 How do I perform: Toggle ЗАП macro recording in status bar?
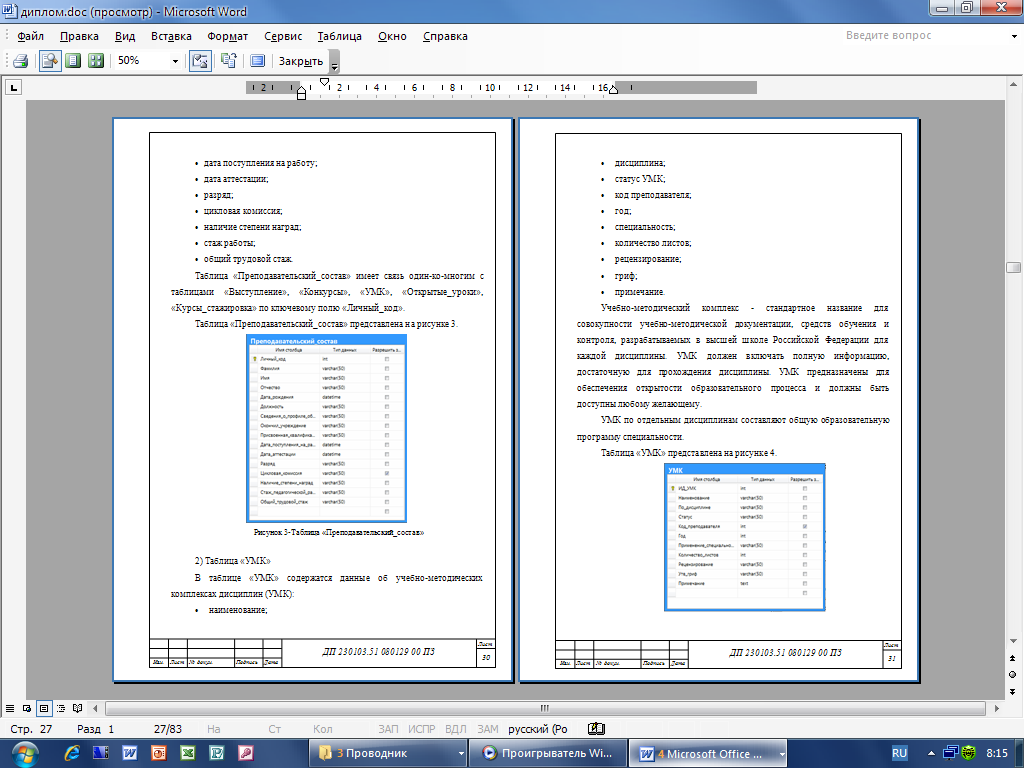point(388,729)
